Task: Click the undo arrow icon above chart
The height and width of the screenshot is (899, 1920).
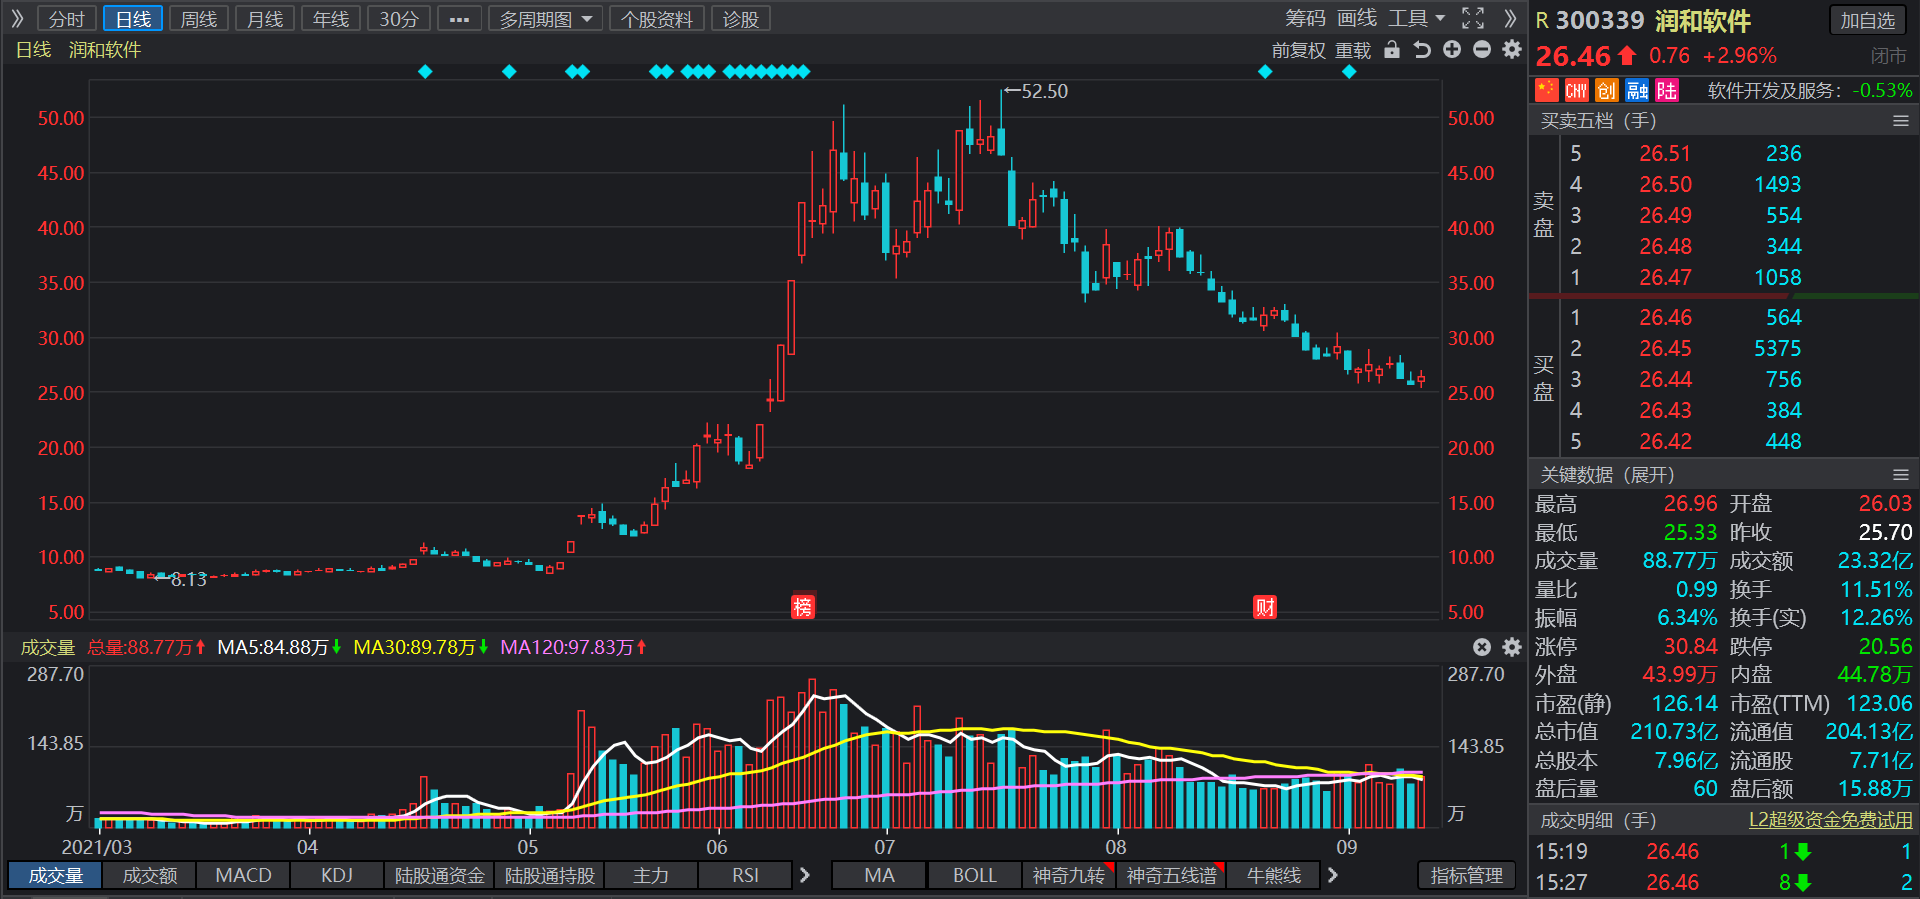Action: [x=1422, y=50]
